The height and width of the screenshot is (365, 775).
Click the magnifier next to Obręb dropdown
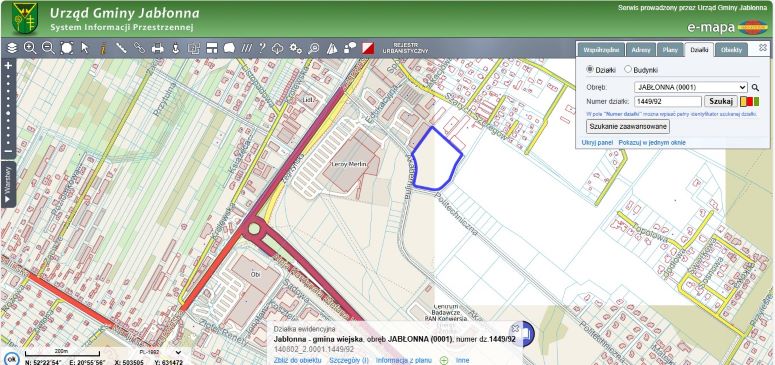(755, 88)
